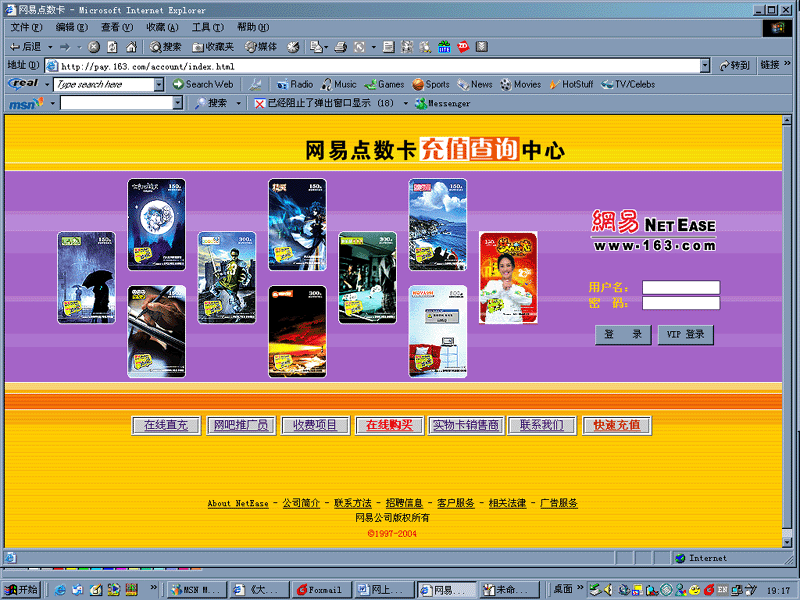The image size is (800, 600).
Task: Click the 密码 password input field
Action: (681, 303)
